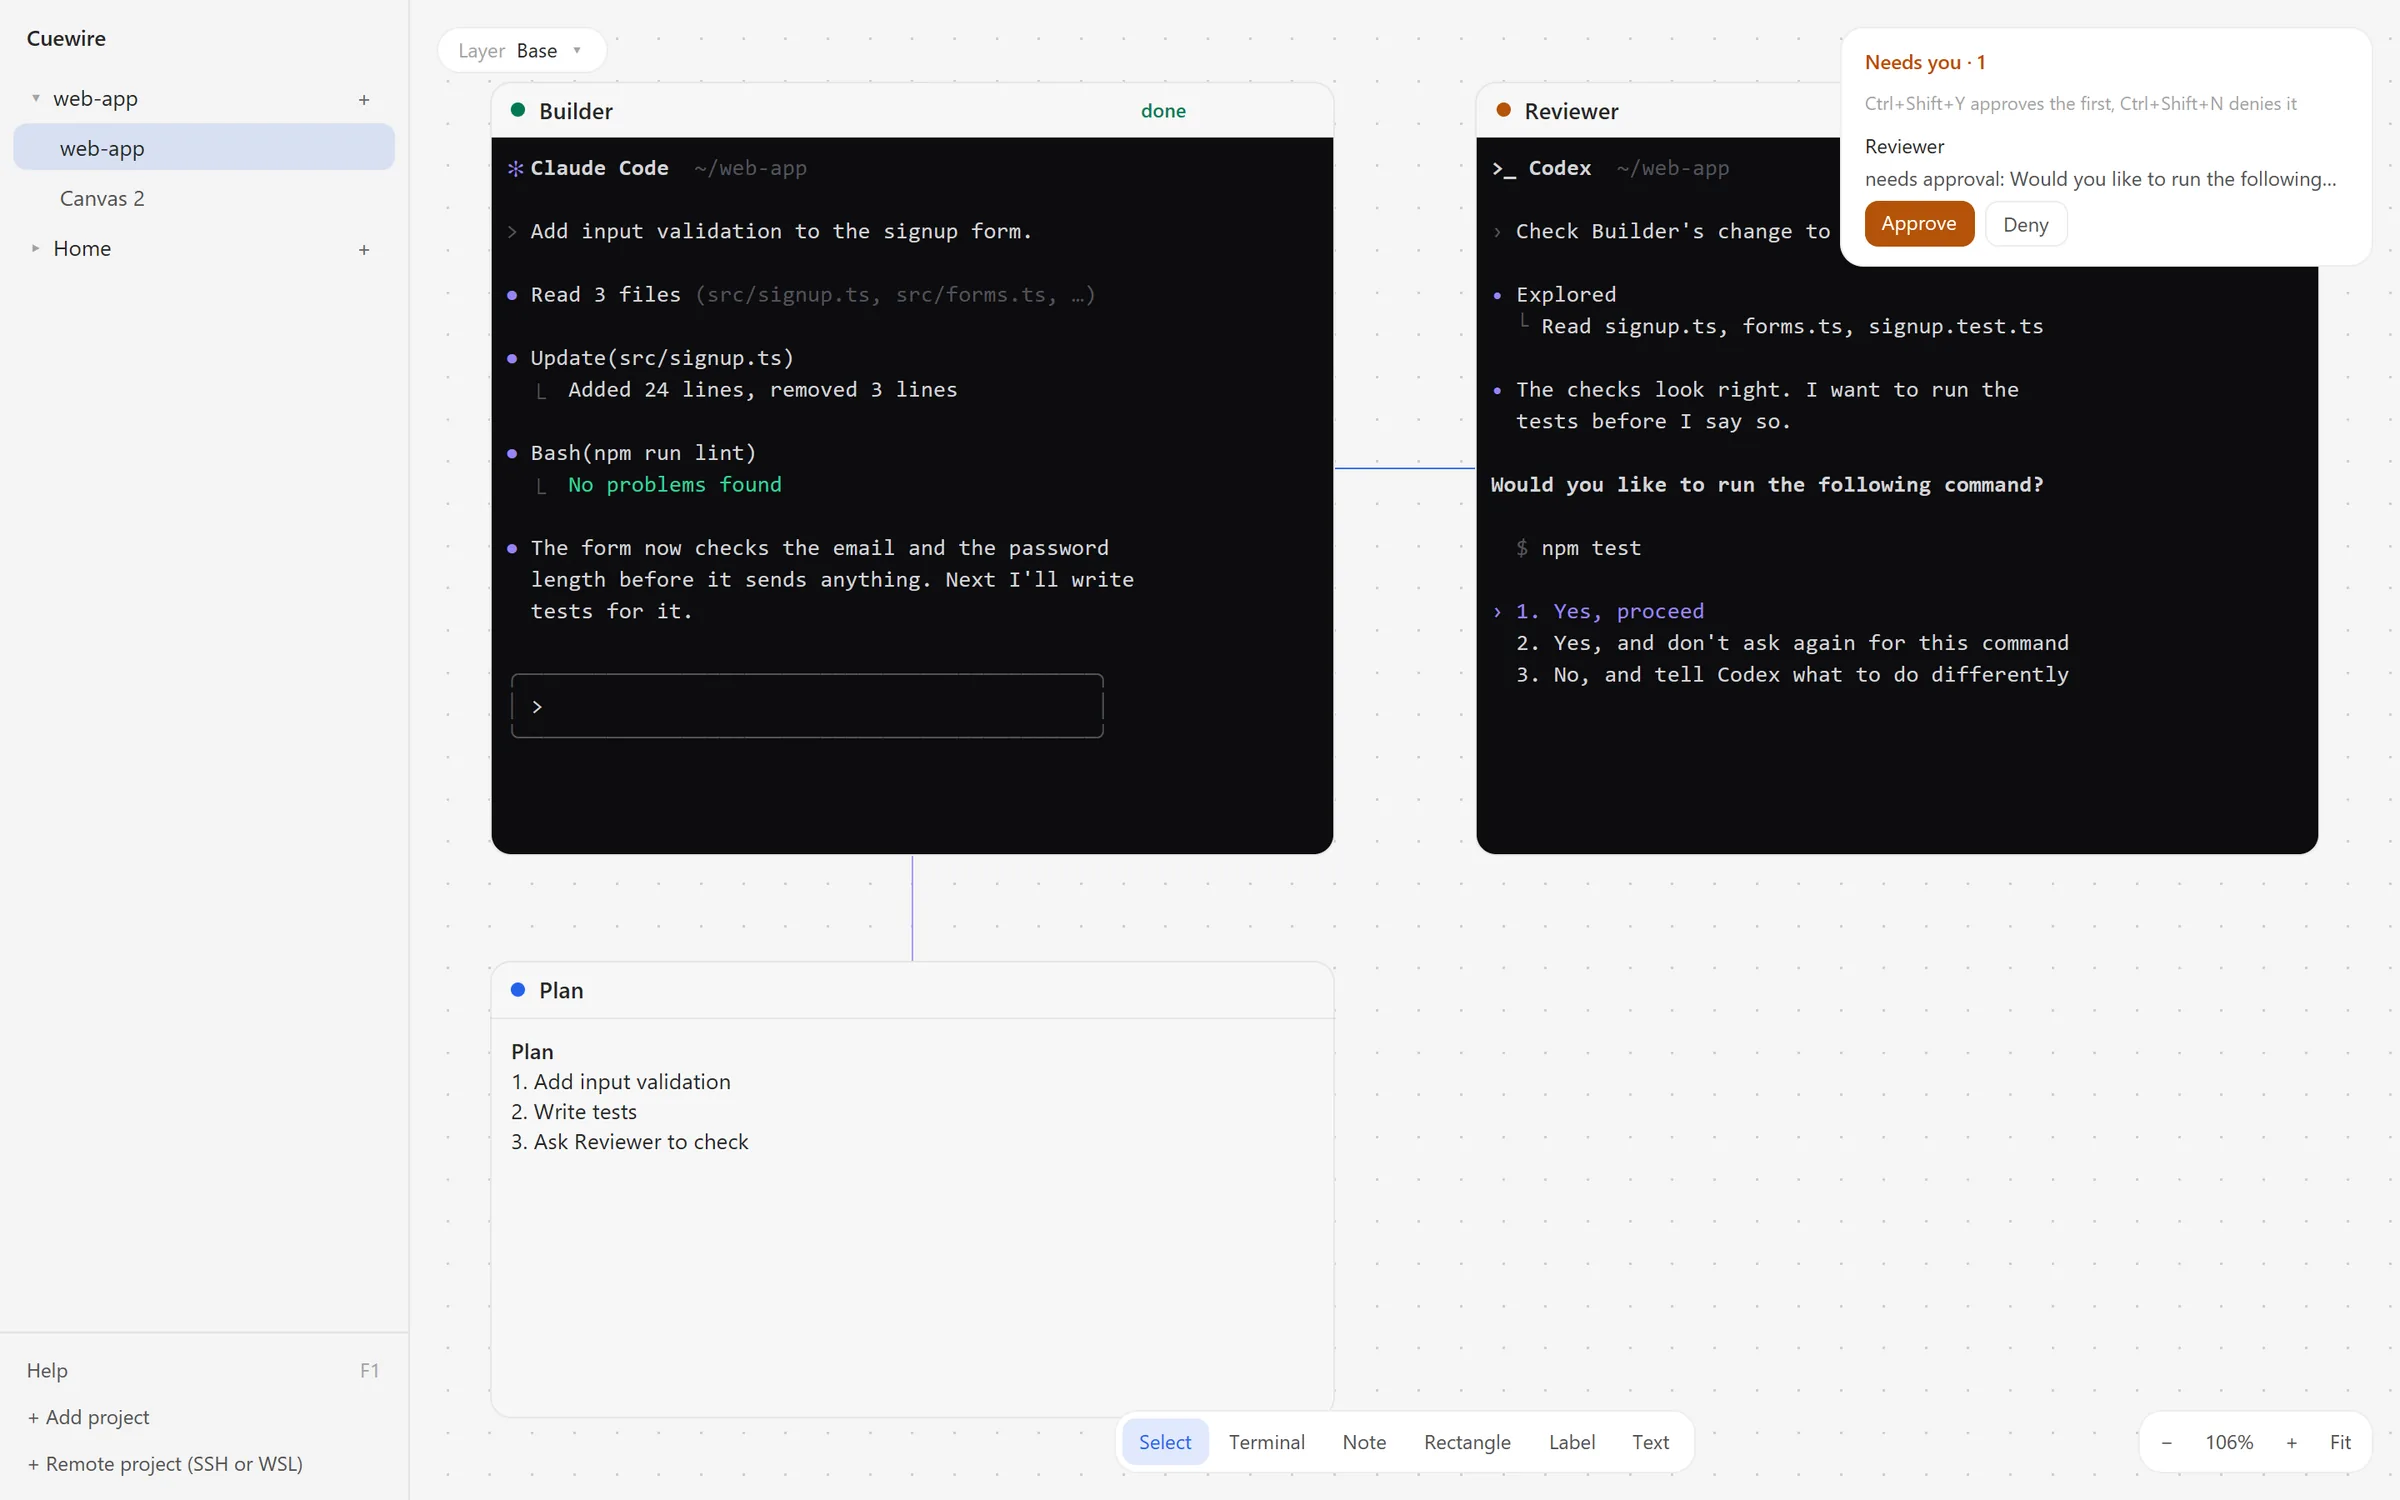Image resolution: width=2400 pixels, height=1500 pixels.
Task: Click the Builder green status dot
Action: [518, 110]
